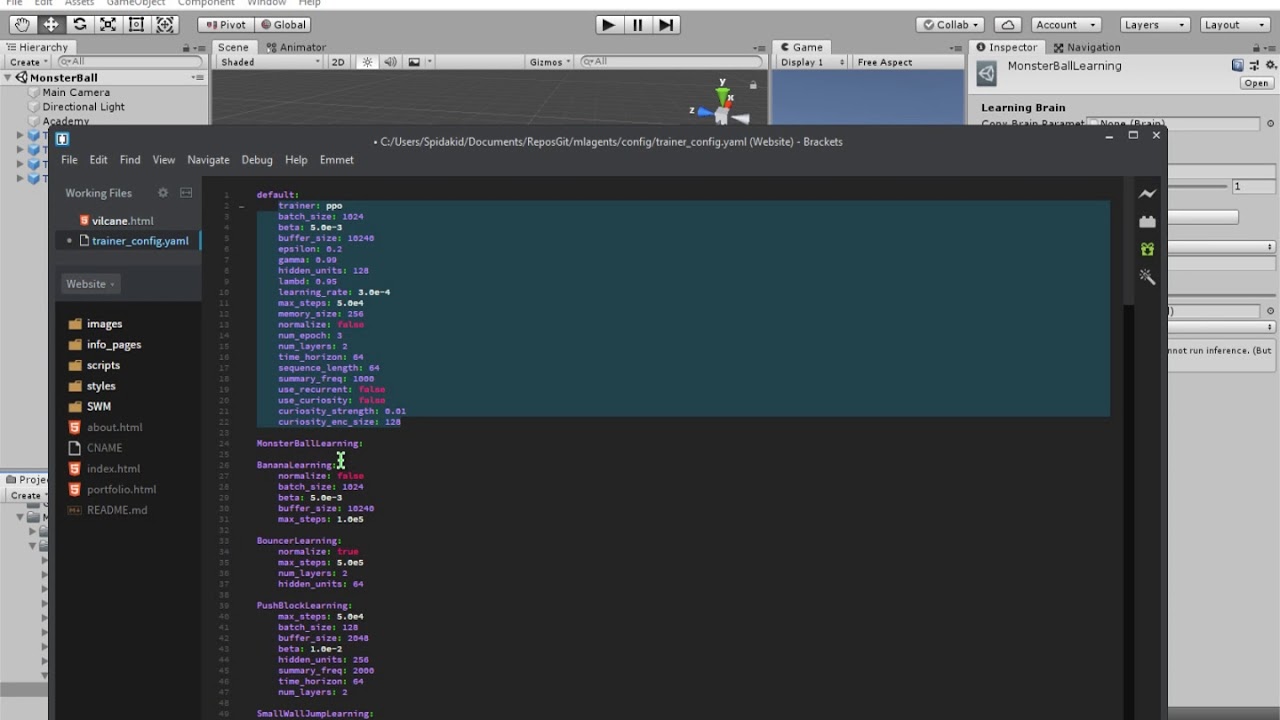Expand the images folder in Brackets
The image size is (1280, 720).
(104, 324)
